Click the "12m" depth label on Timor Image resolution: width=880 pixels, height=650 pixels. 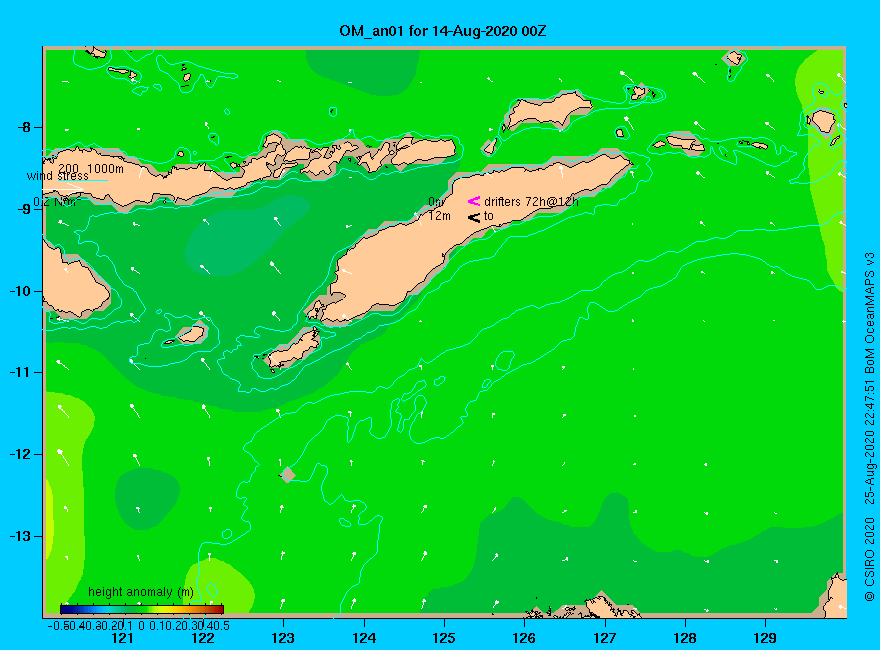click(439, 216)
